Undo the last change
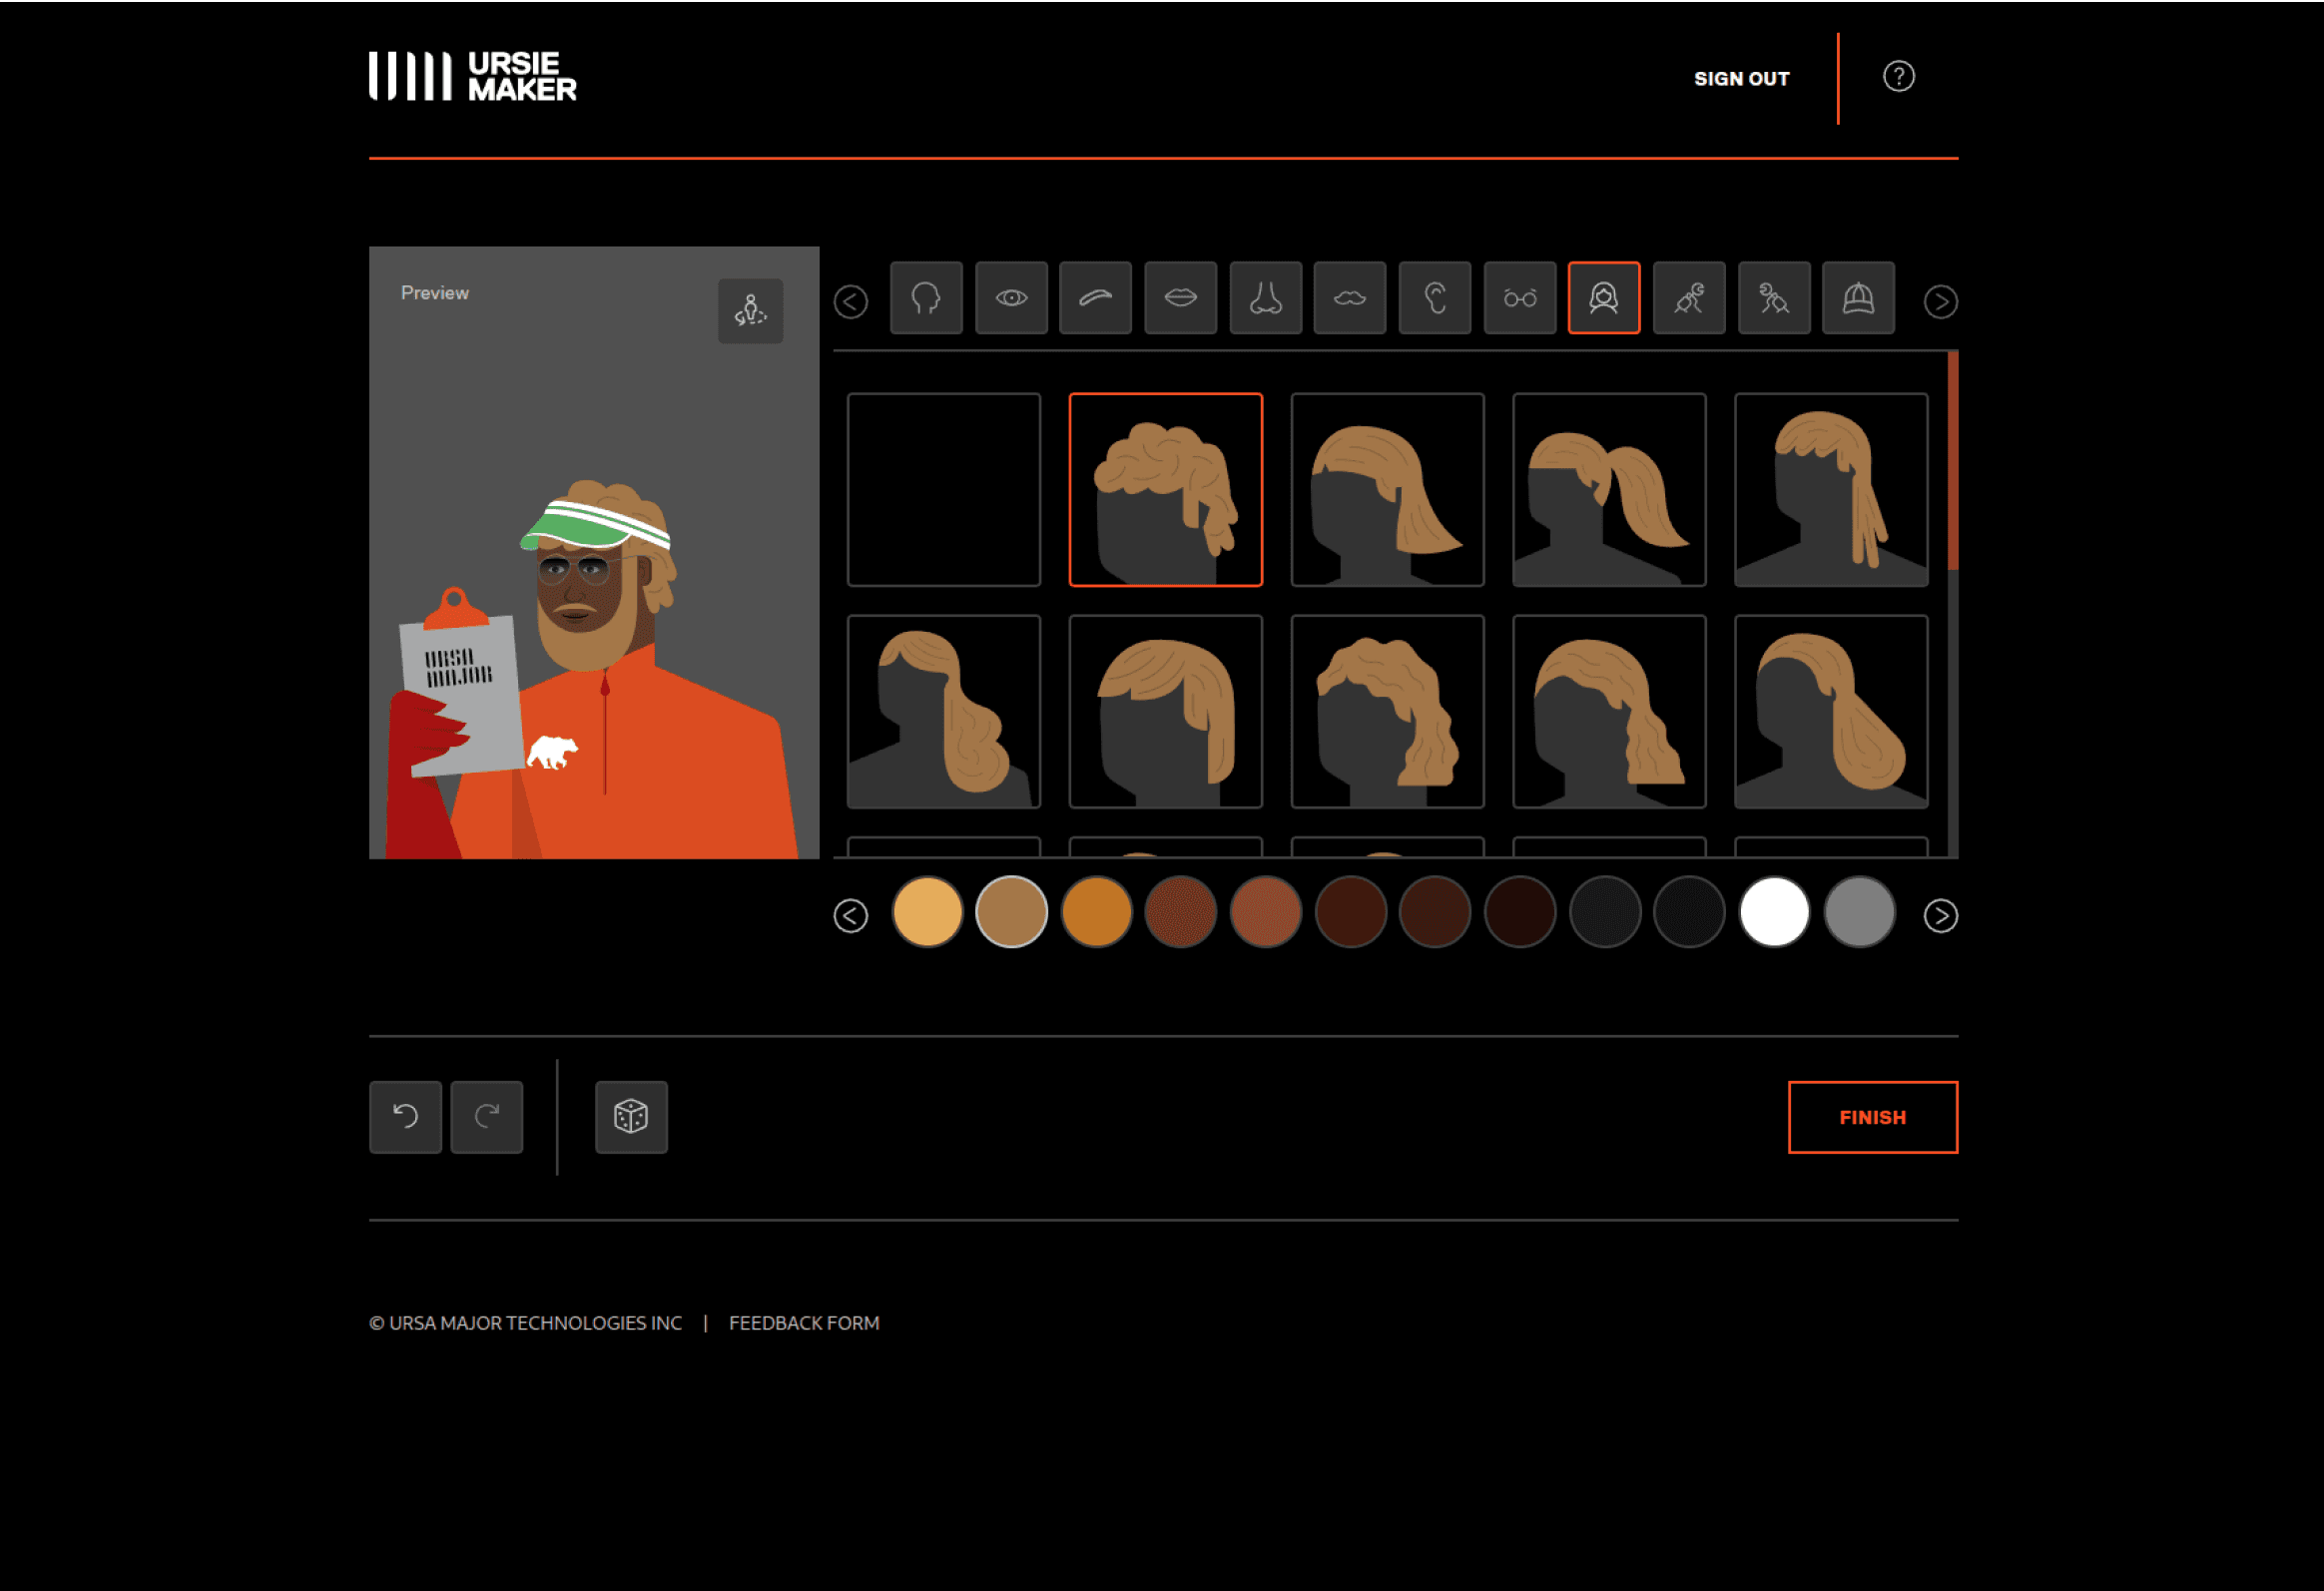The width and height of the screenshot is (2324, 1591). pyautogui.click(x=405, y=1117)
